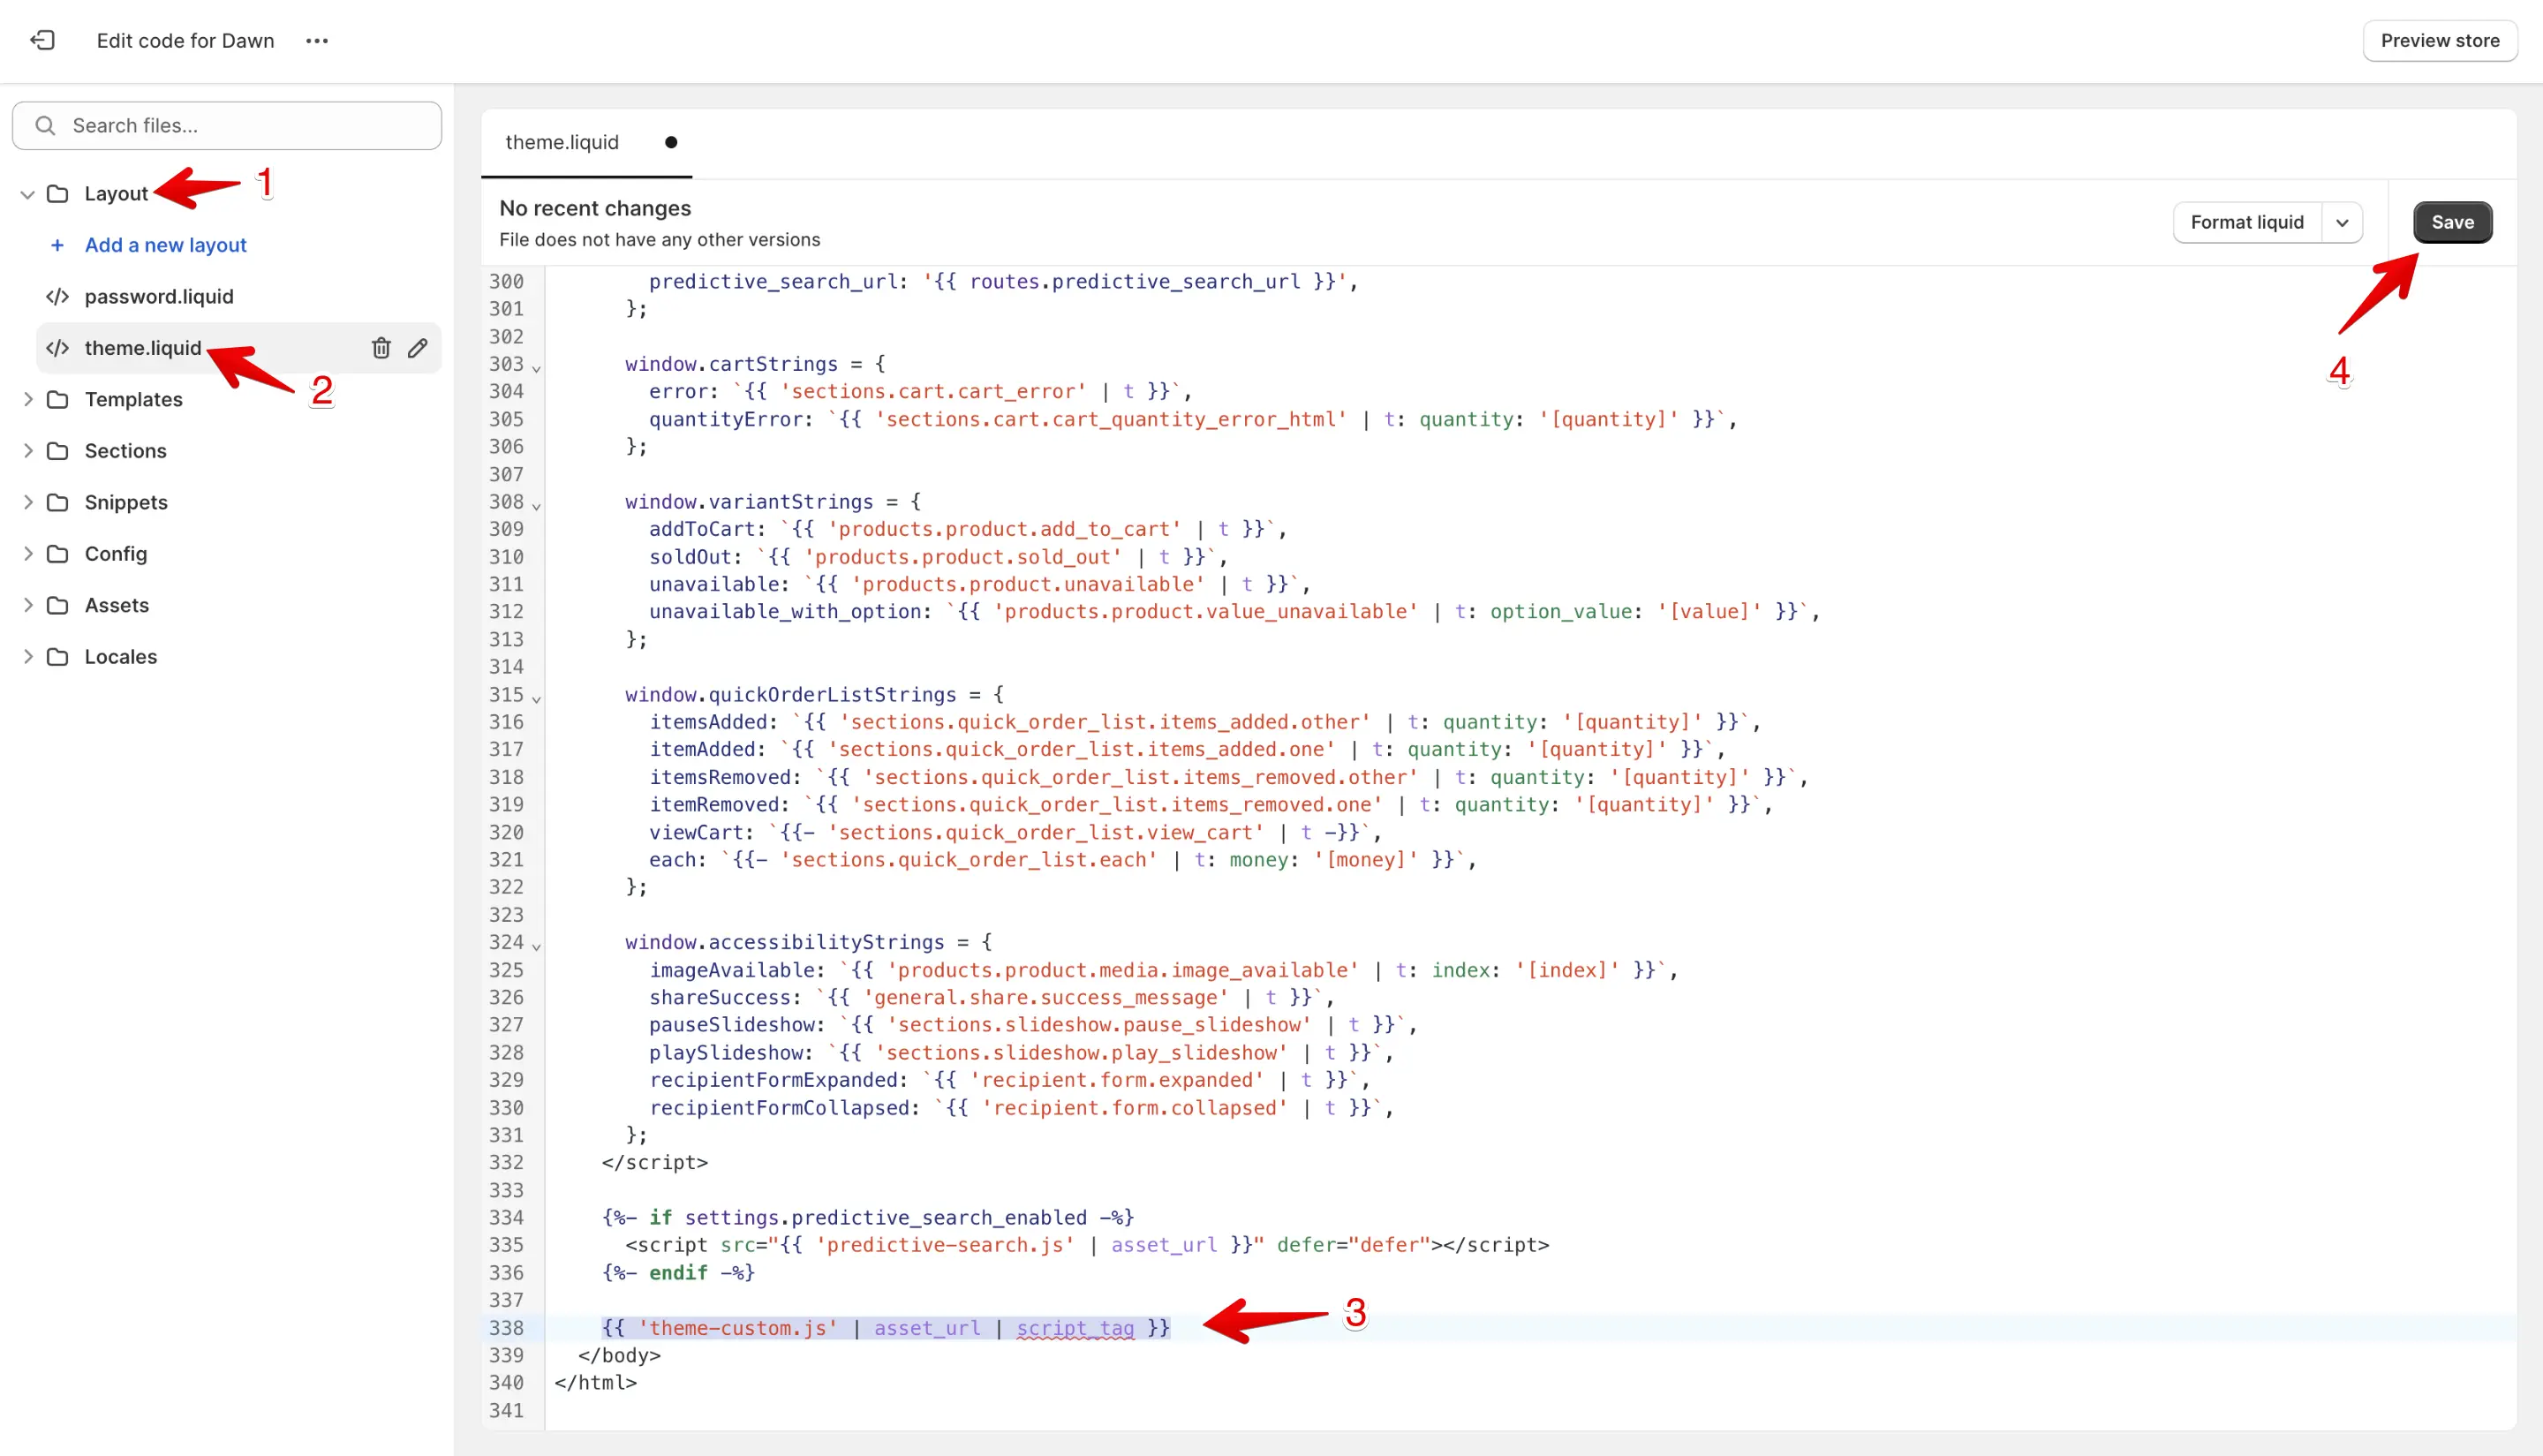The width and height of the screenshot is (2543, 1456).
Task: Expand the Templates folder chevron
Action: [x=28, y=400]
